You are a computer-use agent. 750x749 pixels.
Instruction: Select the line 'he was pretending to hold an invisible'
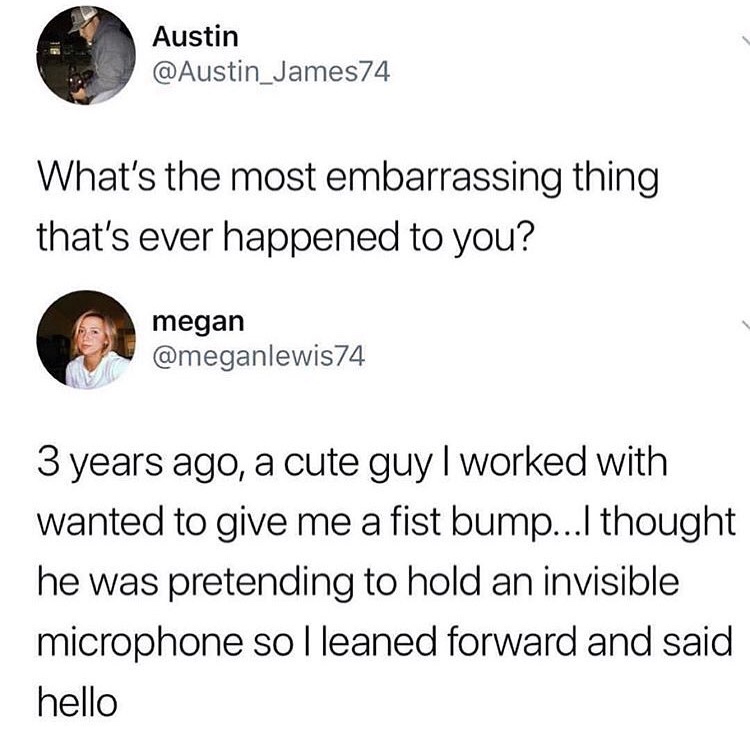pos(358,582)
